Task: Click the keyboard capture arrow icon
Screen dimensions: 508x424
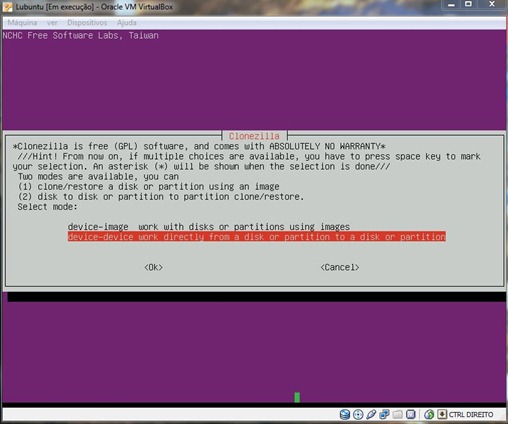Action: tap(442, 415)
